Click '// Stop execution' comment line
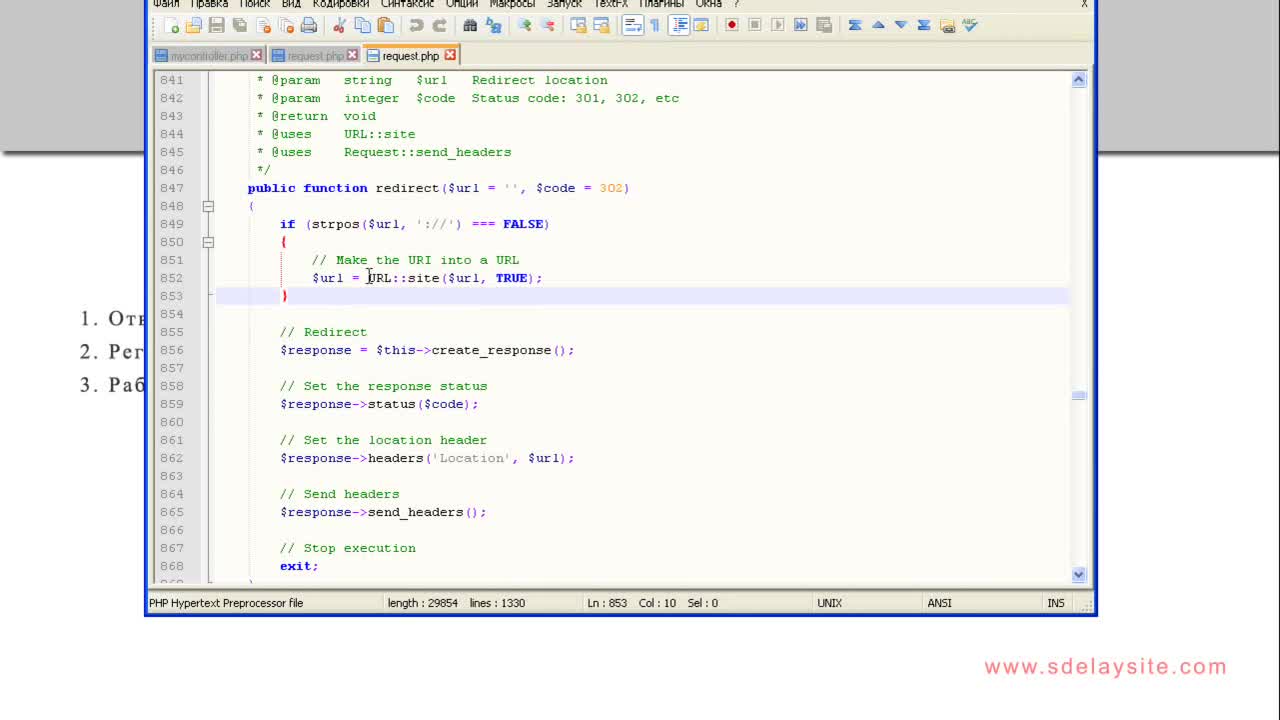The height and width of the screenshot is (720, 1280). (x=347, y=548)
